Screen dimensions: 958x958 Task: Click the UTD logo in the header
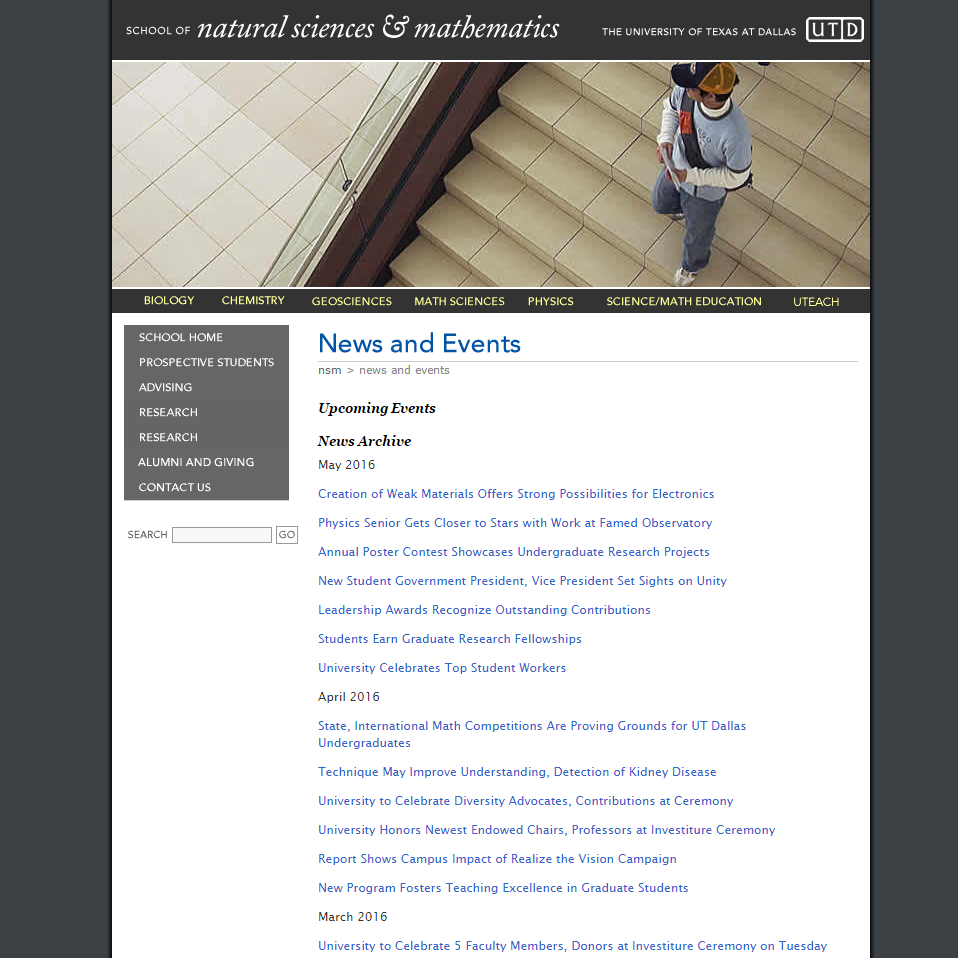tap(834, 30)
